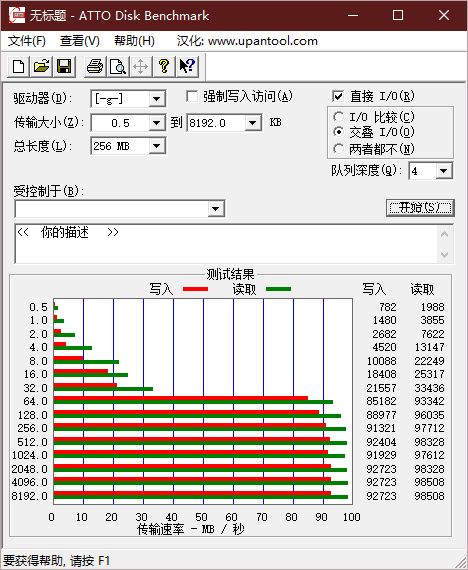Save results using the floppy disk icon

[64, 67]
